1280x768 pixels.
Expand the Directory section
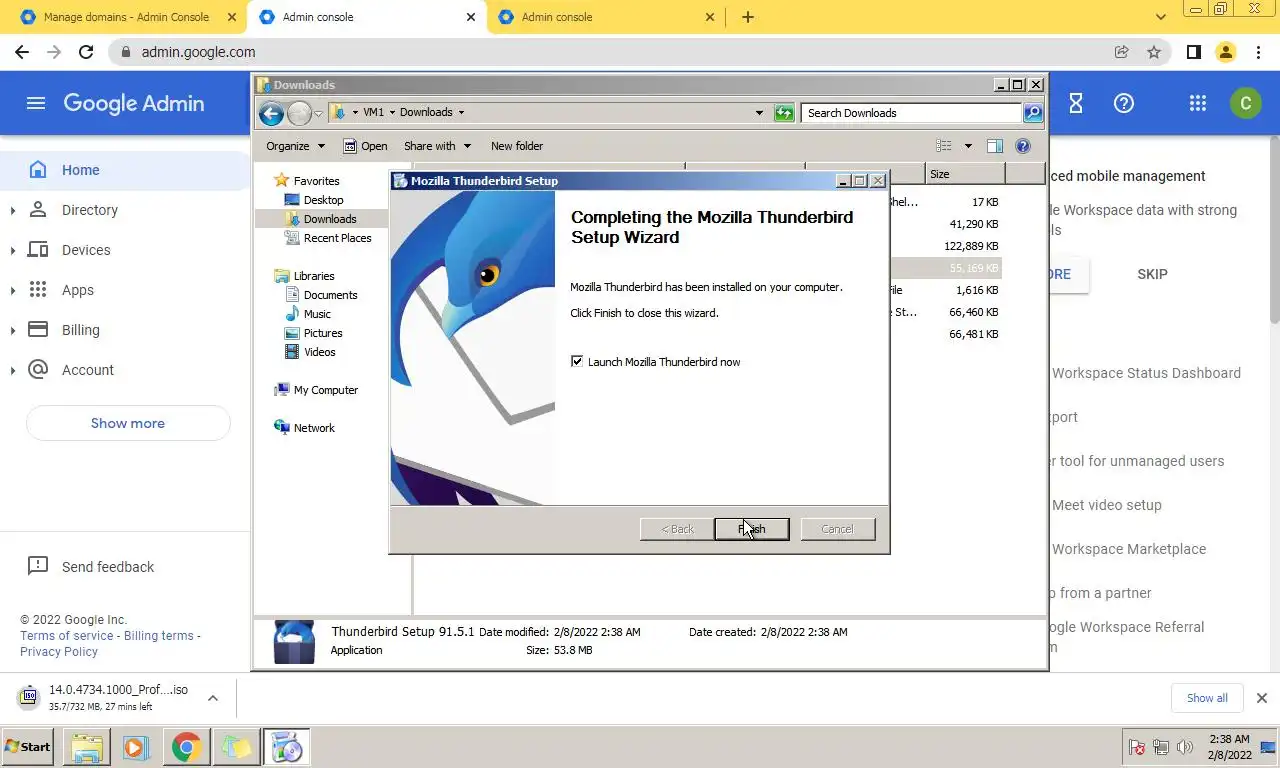click(x=13, y=210)
